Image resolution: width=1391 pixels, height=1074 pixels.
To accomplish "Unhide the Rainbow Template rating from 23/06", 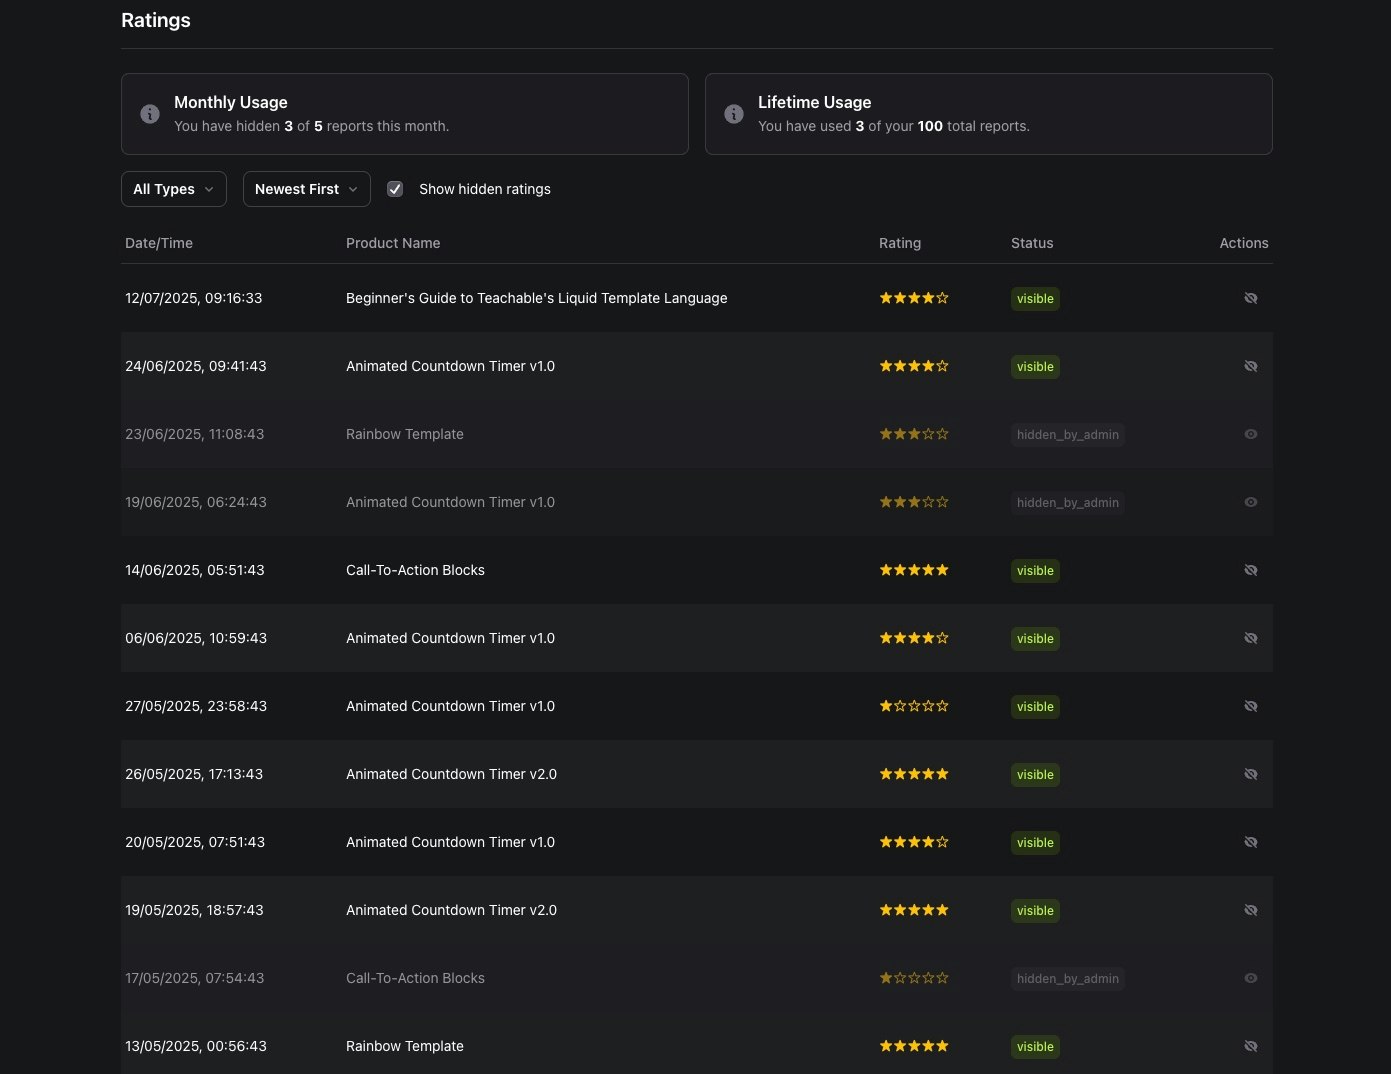I will tap(1251, 434).
